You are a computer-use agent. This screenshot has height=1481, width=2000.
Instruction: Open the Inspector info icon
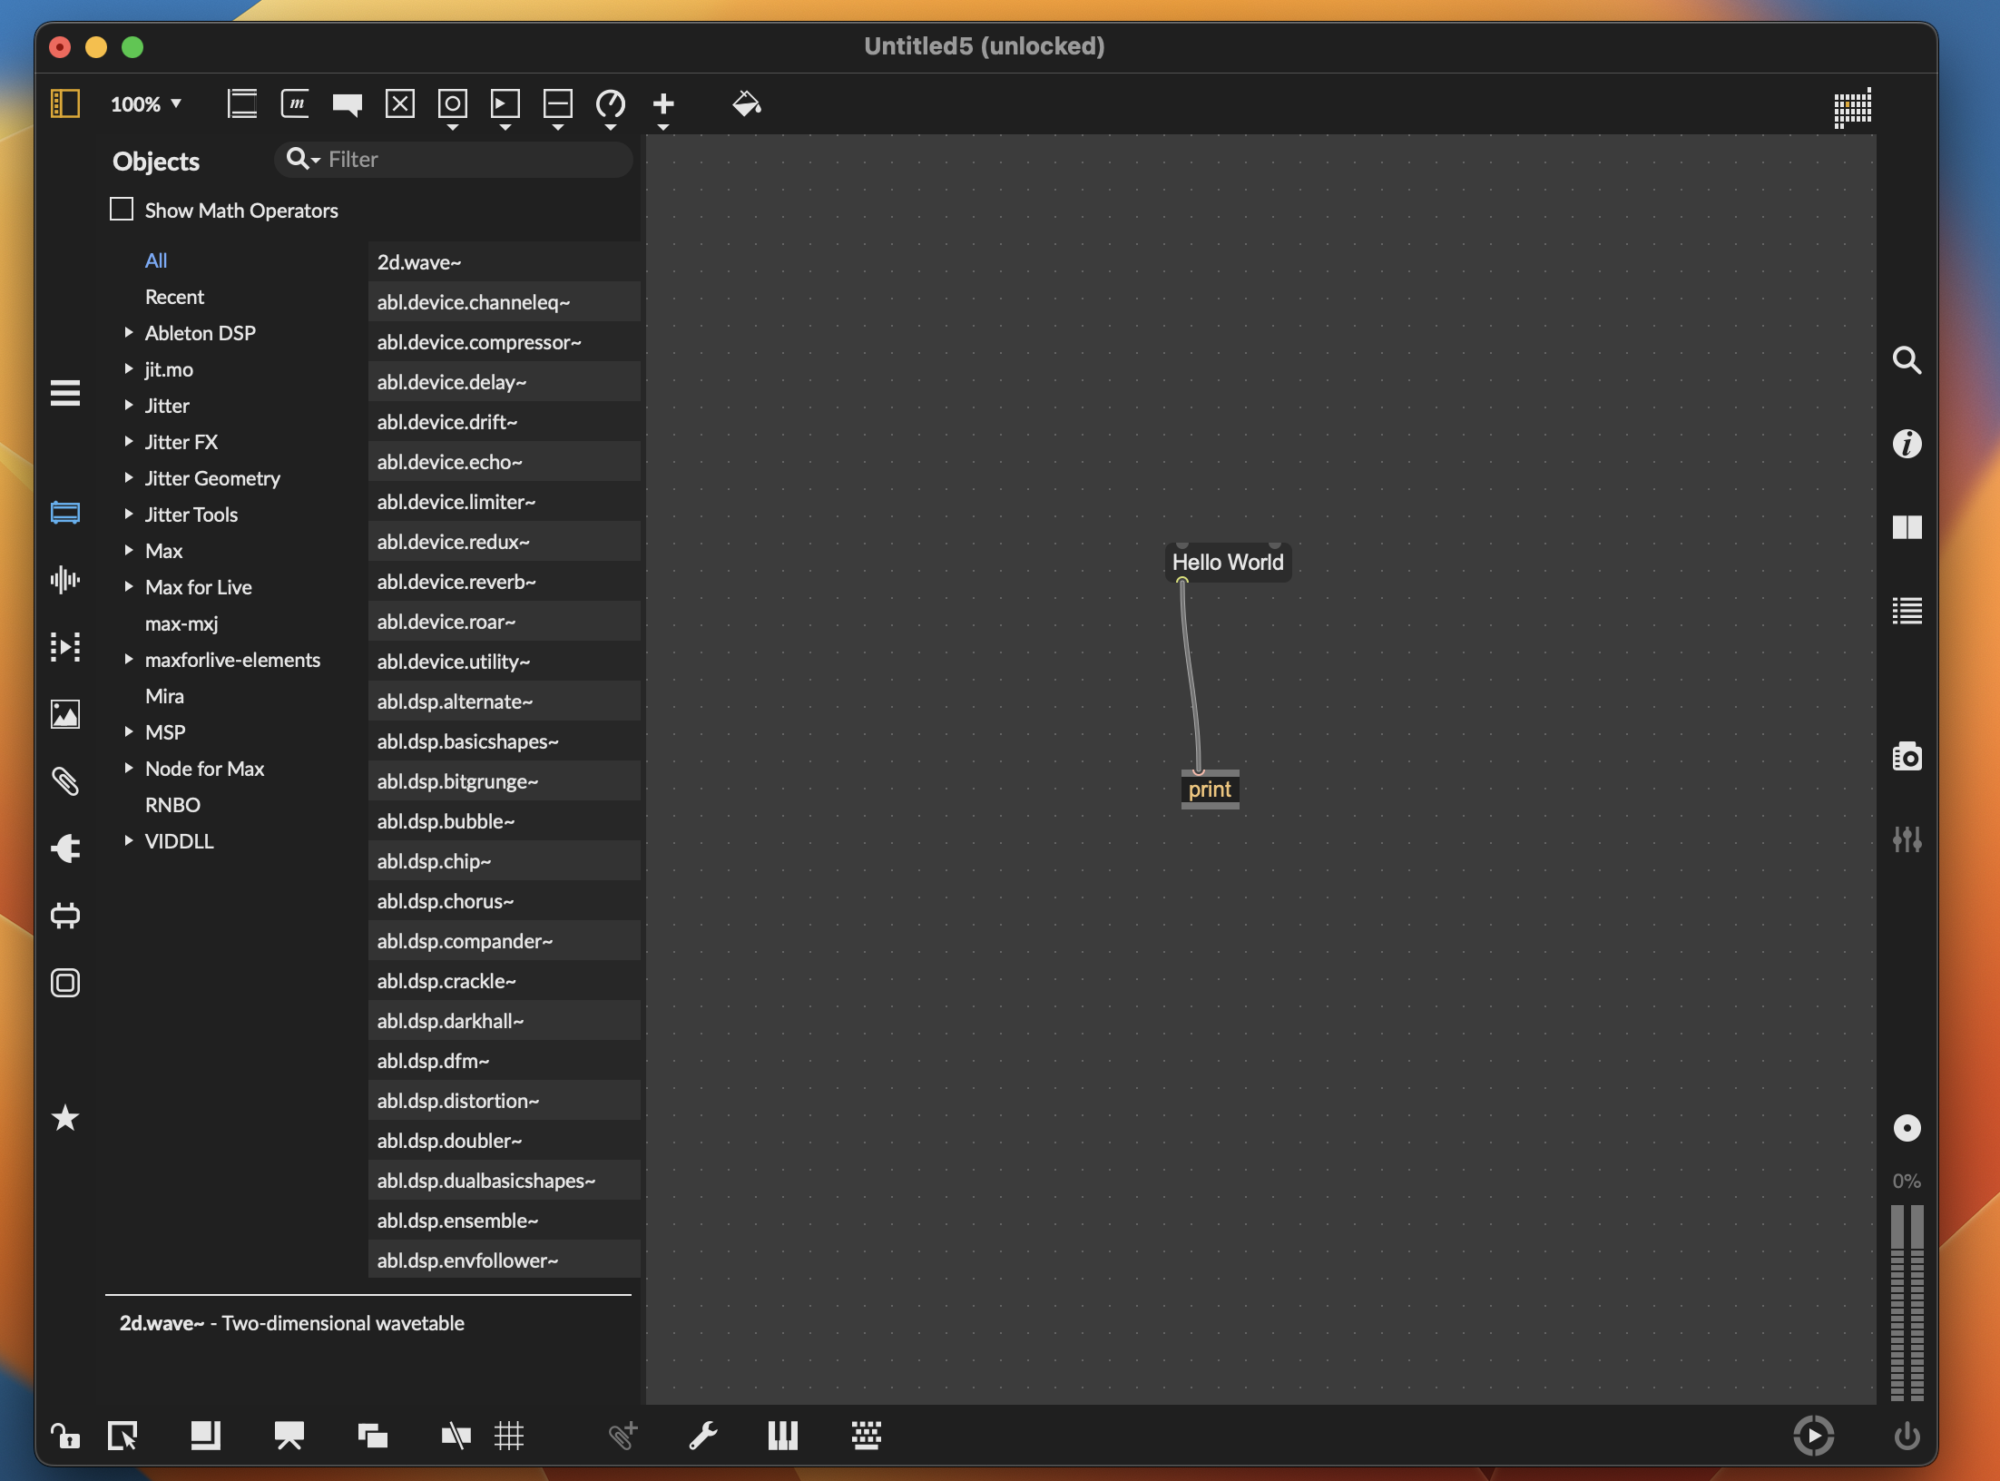coord(1906,444)
